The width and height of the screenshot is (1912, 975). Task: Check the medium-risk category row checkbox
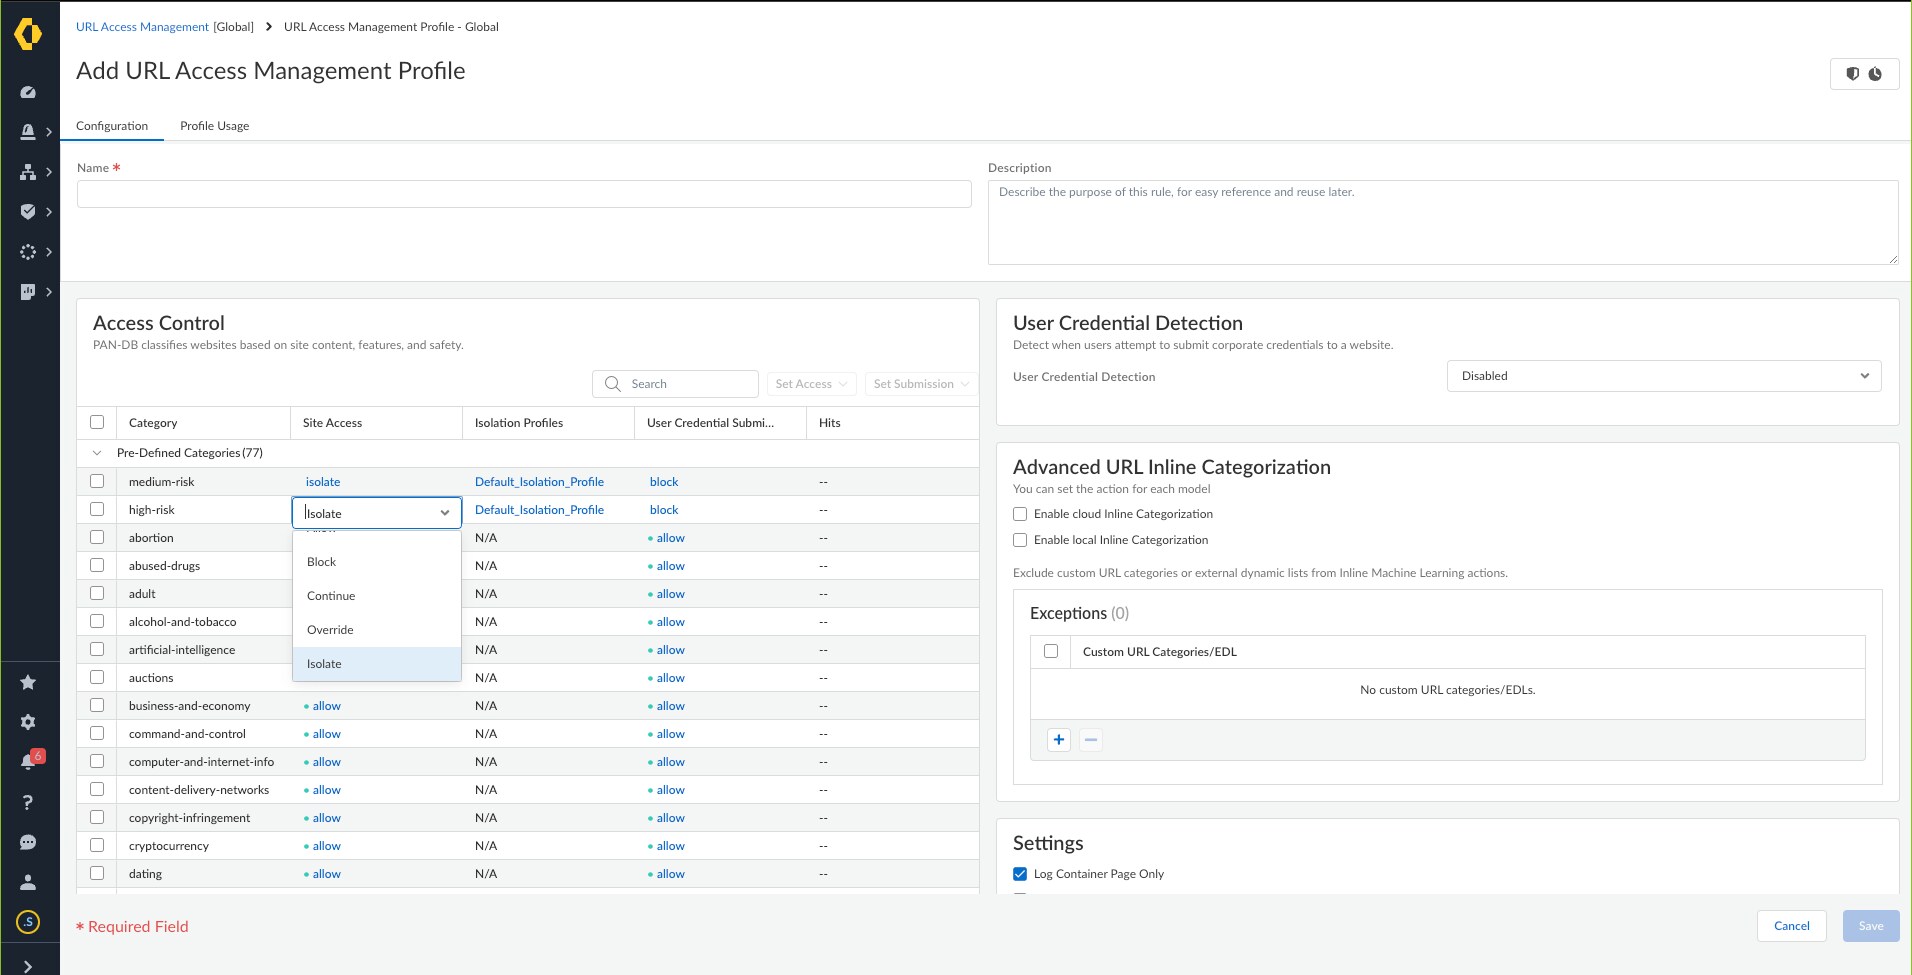97,481
